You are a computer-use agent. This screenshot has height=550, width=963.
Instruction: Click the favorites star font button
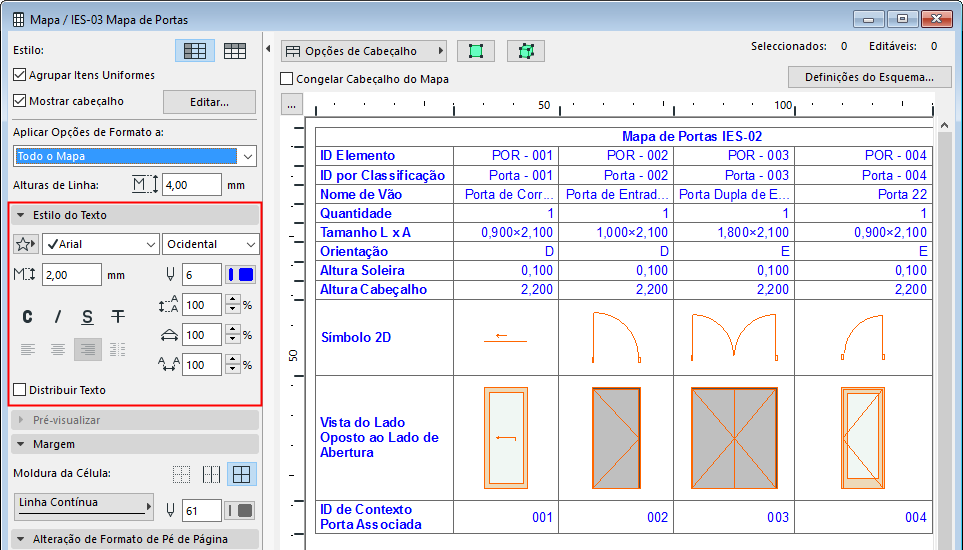click(26, 244)
